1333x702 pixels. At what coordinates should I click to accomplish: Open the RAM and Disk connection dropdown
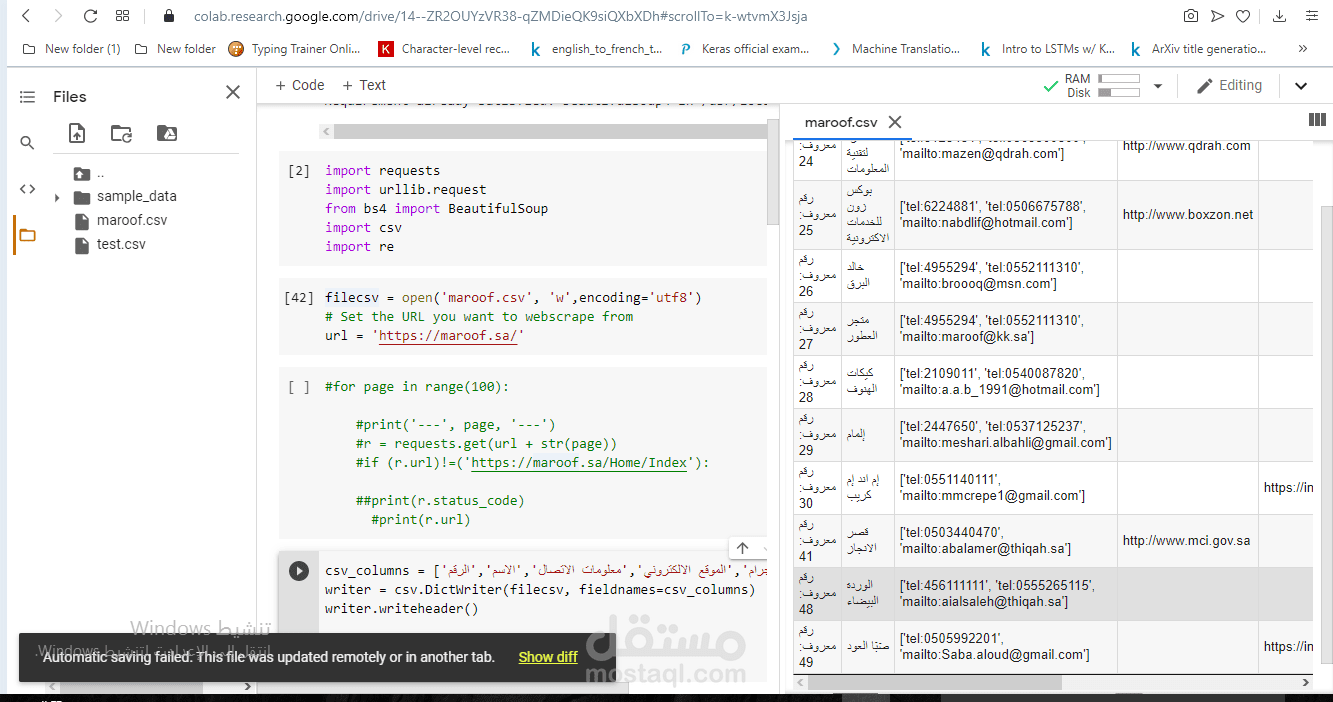pos(1158,86)
